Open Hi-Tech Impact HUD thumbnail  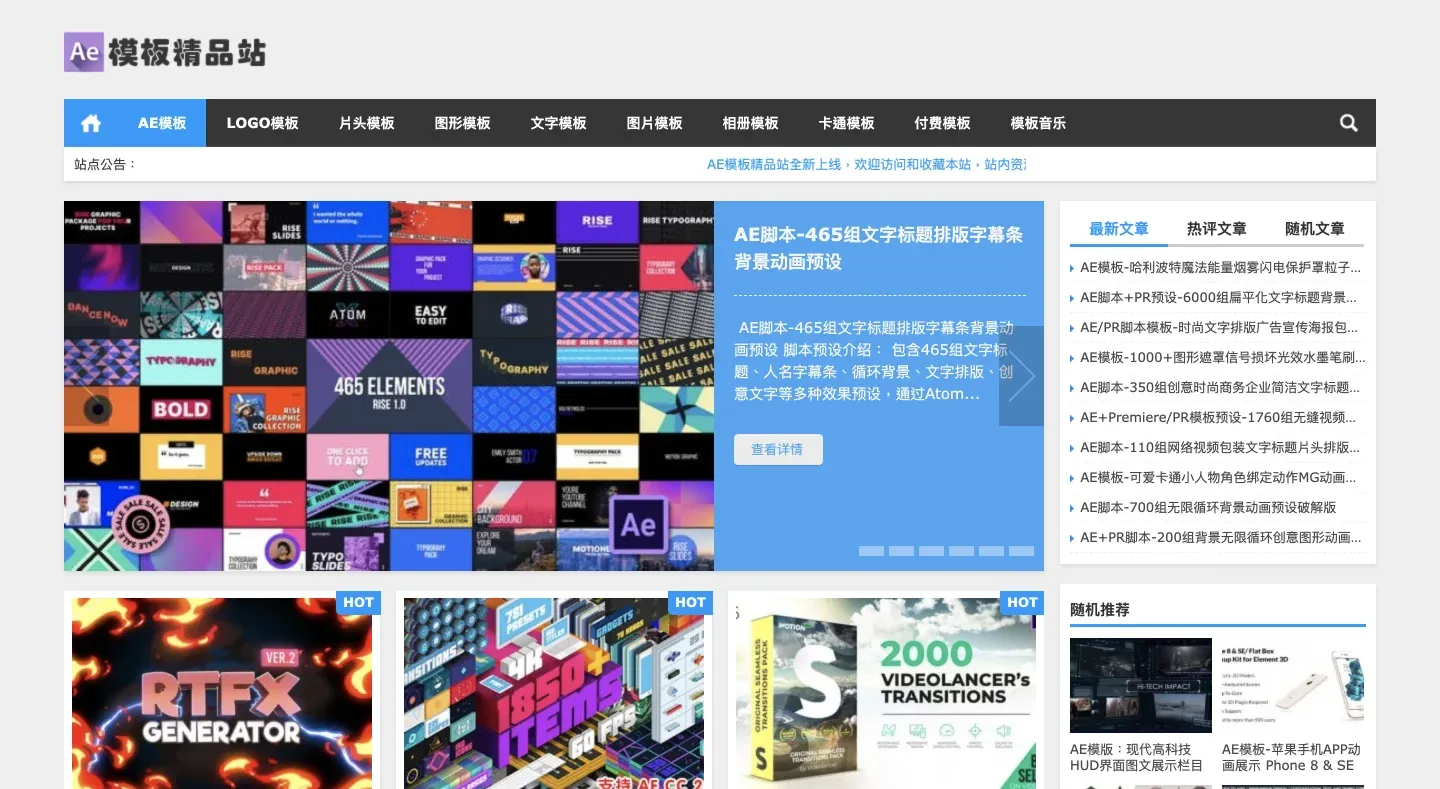1141,685
